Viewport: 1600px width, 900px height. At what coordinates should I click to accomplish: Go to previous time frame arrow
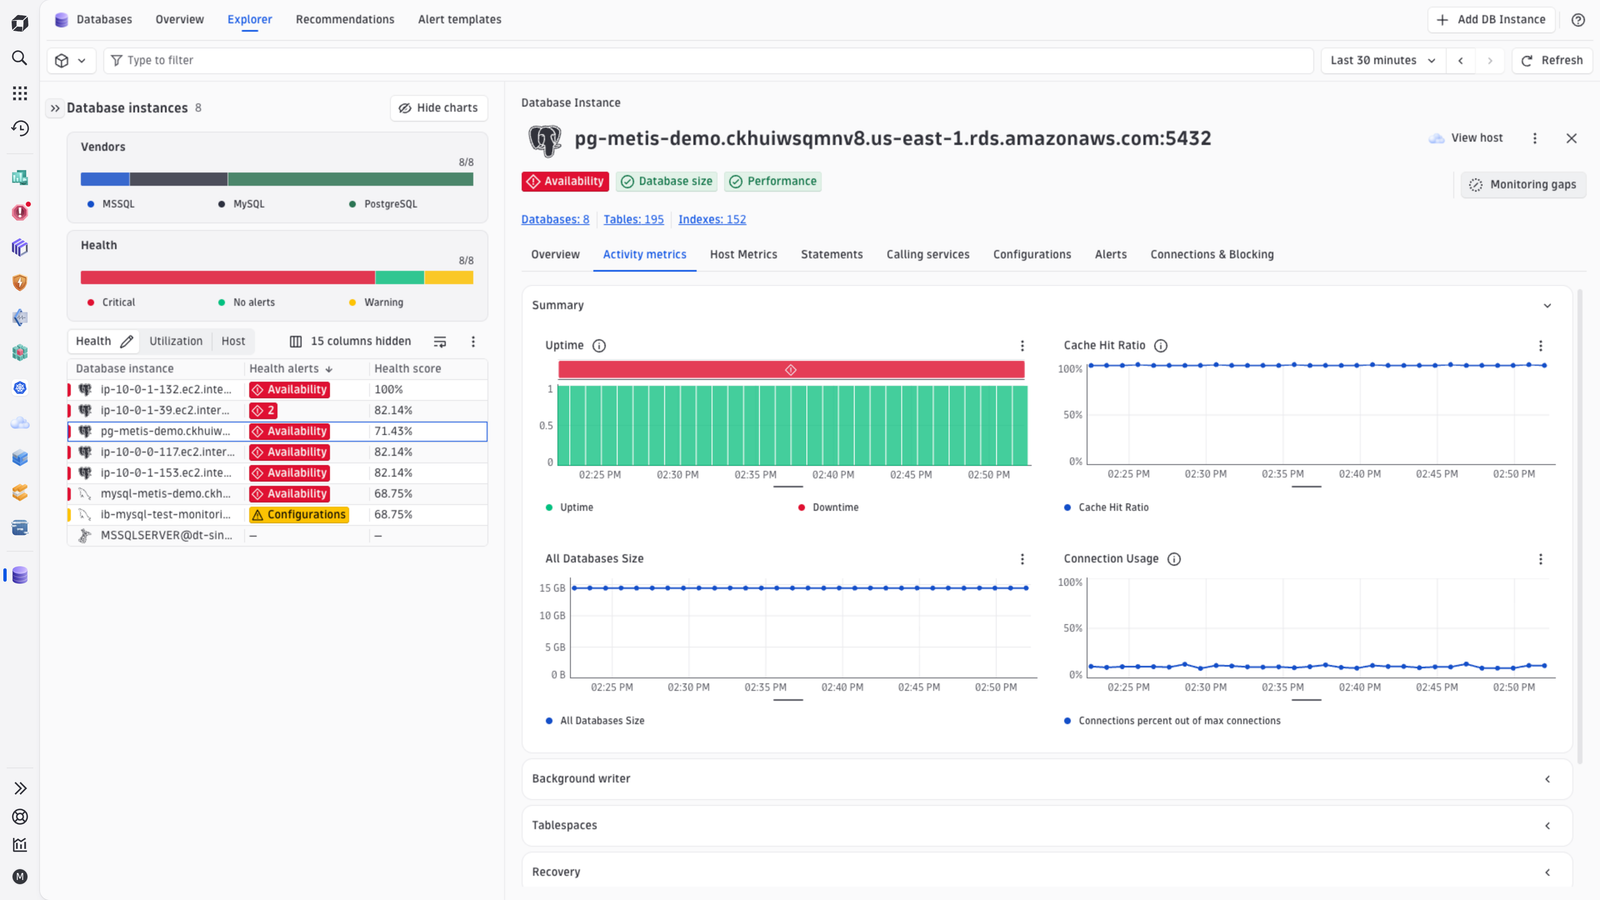[x=1461, y=61]
